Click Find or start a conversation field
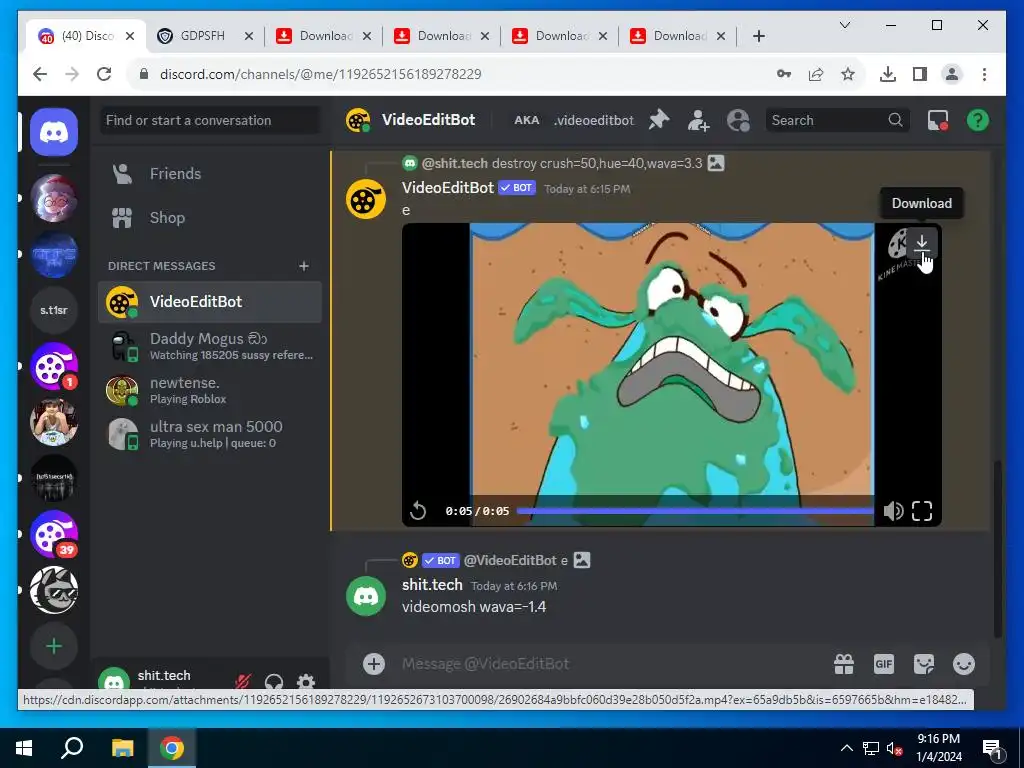Screen dimensions: 1024x768 click(210, 120)
